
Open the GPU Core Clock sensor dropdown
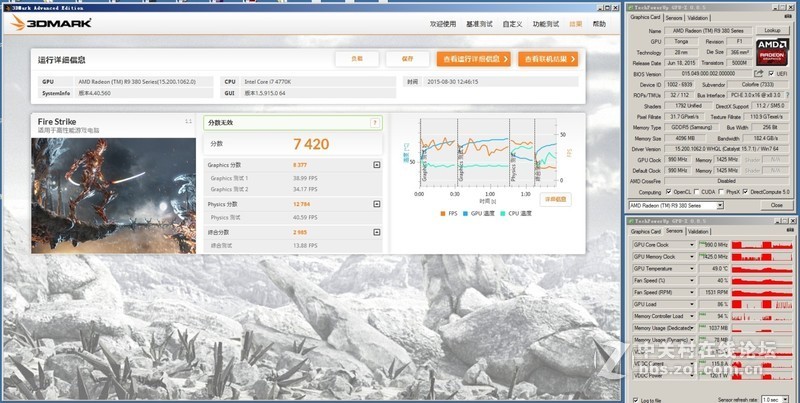pos(692,245)
